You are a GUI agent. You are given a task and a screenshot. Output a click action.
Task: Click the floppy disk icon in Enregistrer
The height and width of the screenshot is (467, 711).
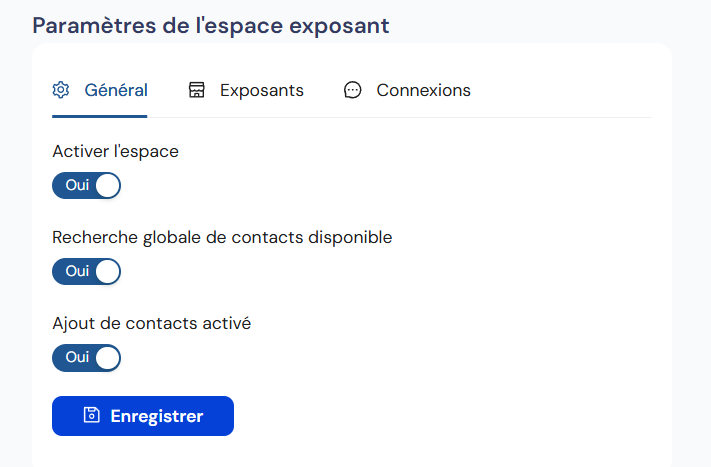[92, 416]
